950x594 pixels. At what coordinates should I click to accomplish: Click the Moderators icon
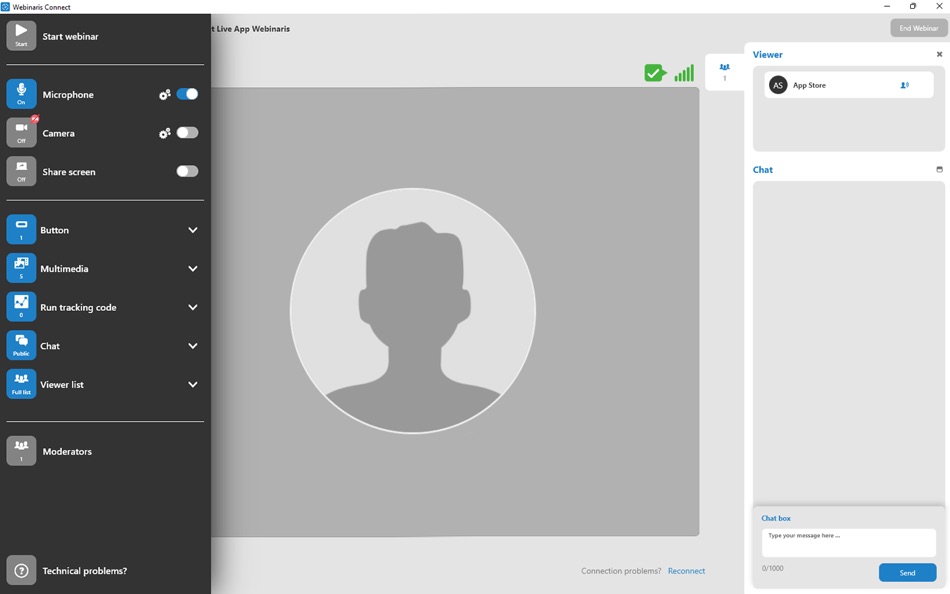[21, 451]
